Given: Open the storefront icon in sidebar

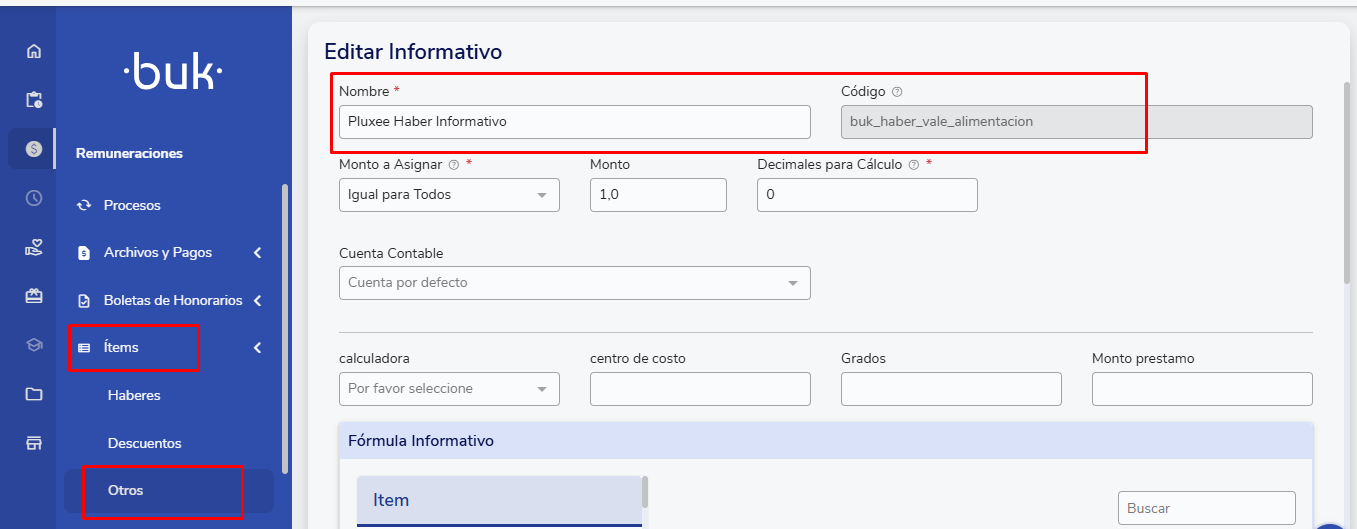Looking at the screenshot, I should point(34,443).
